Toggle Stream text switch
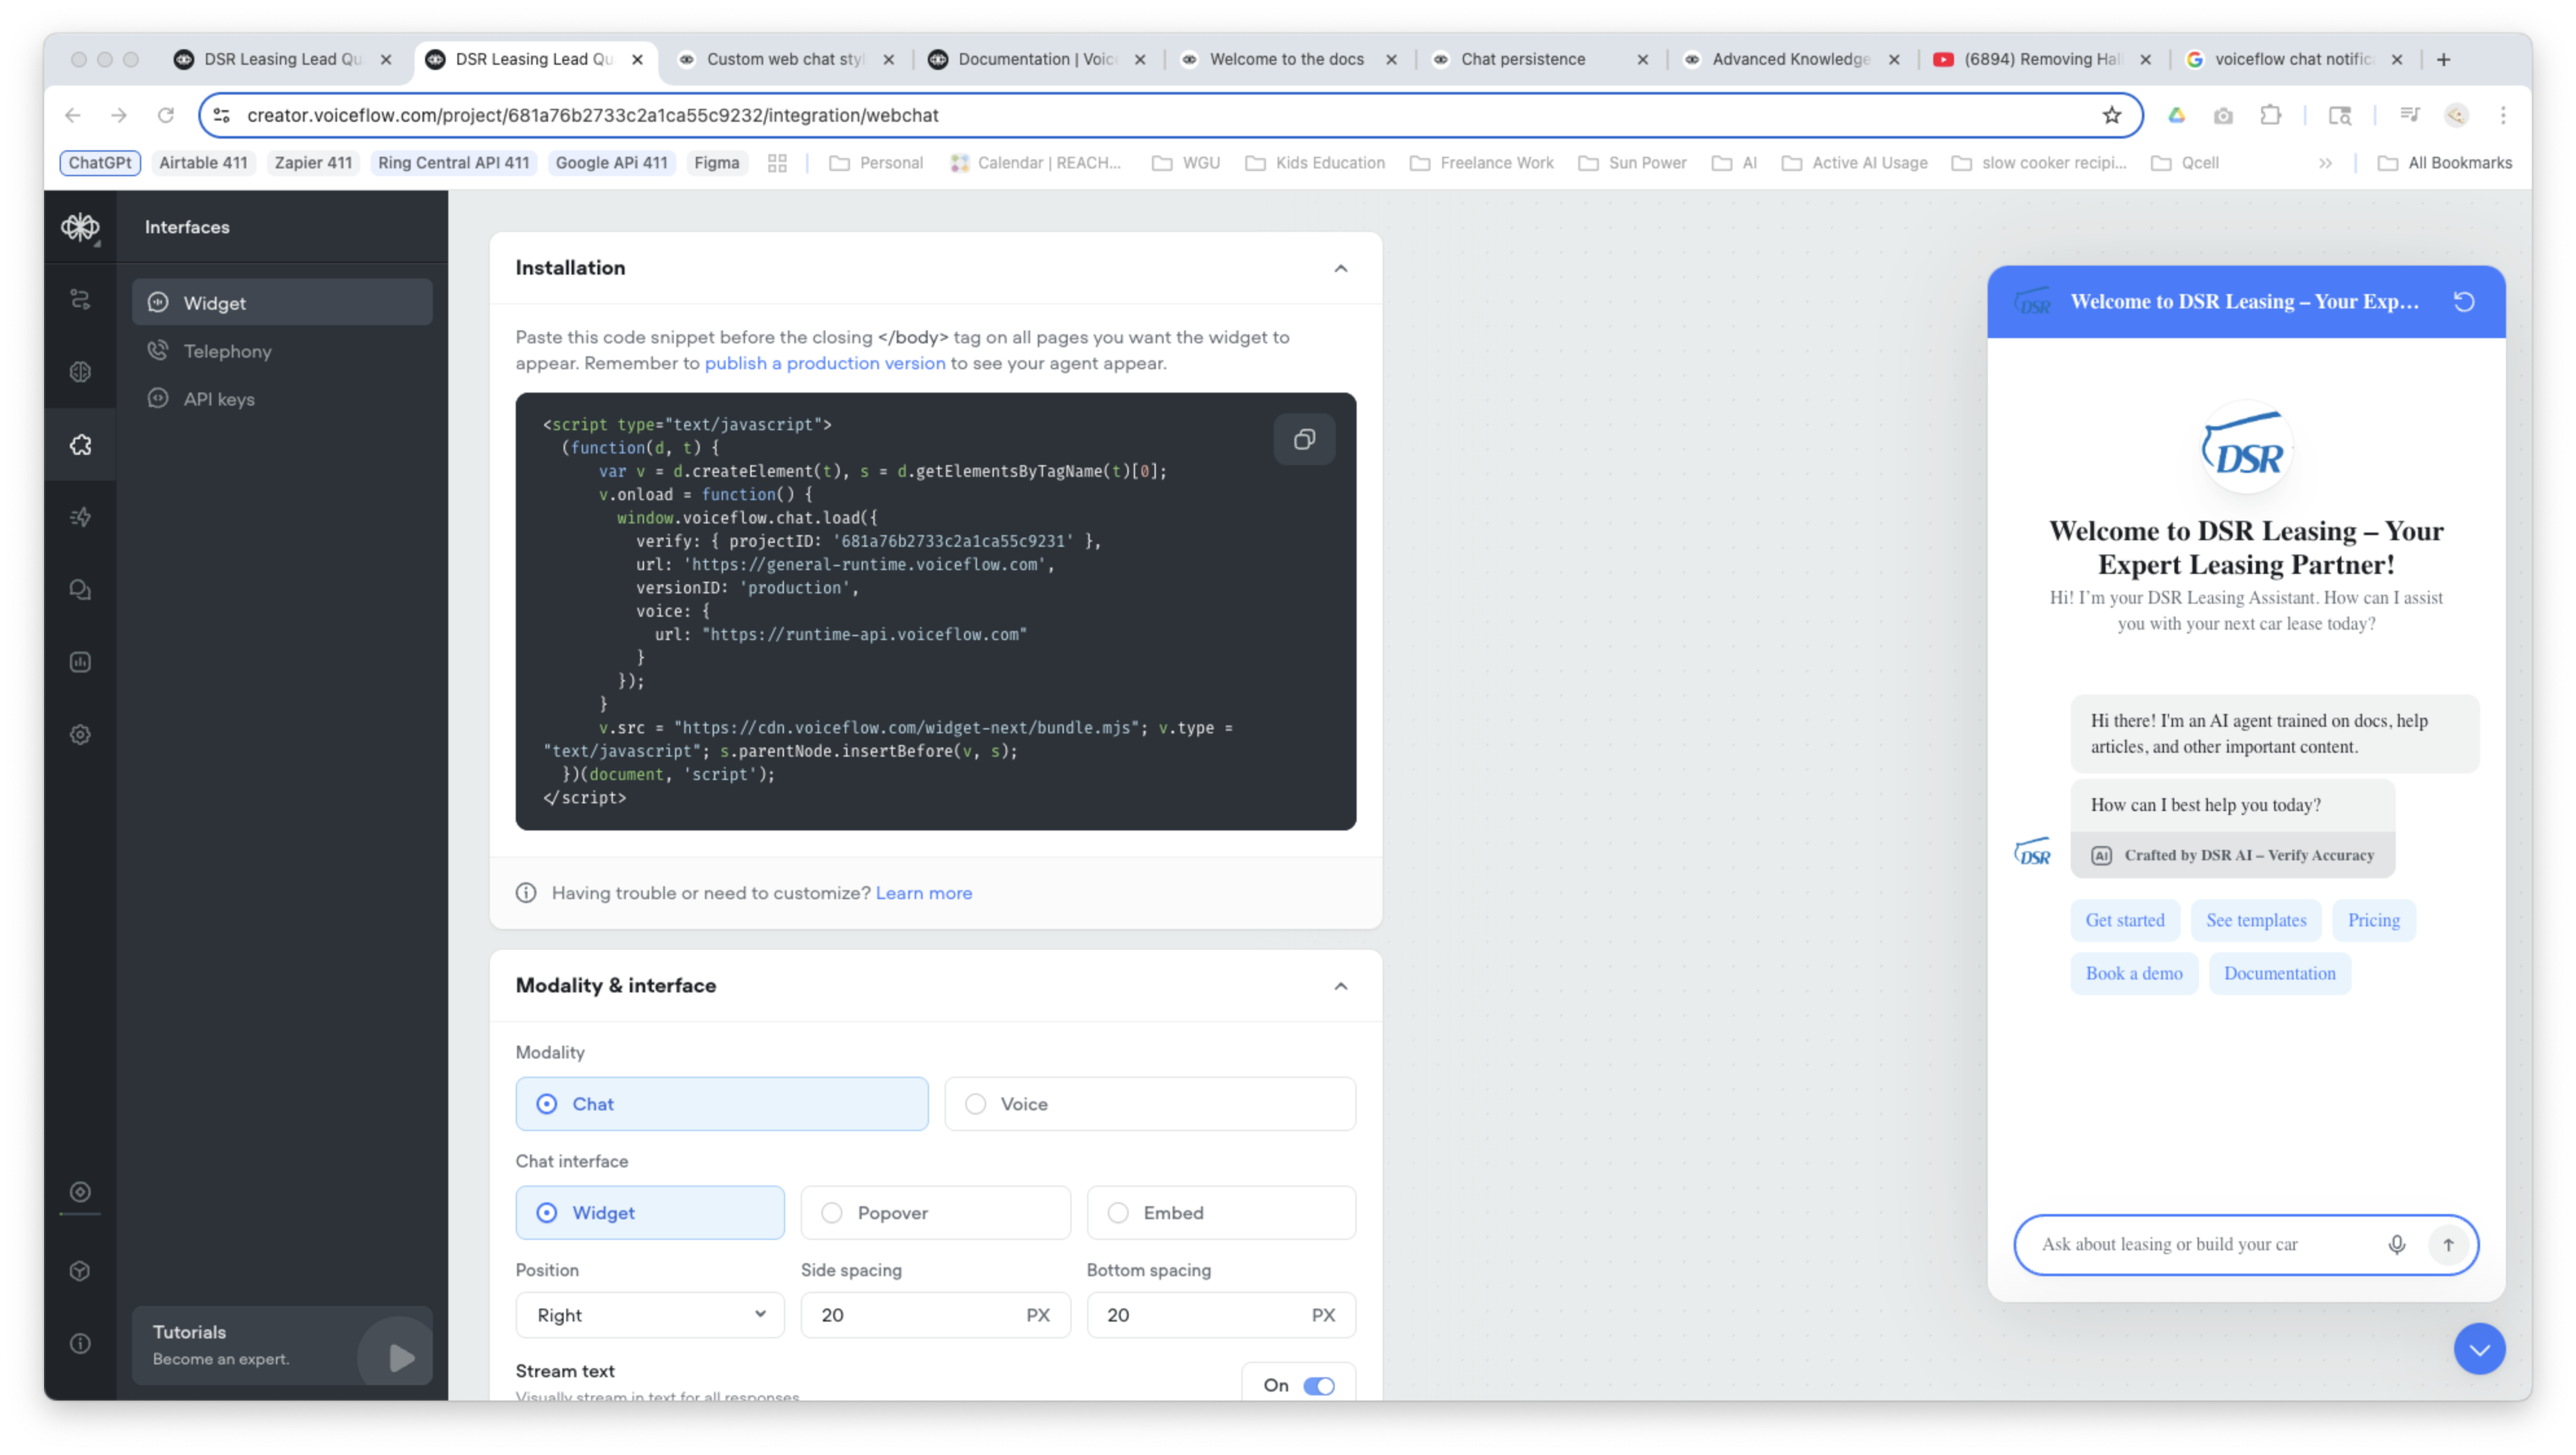Image resolution: width=2576 pixels, height=1455 pixels. pos(1318,1385)
